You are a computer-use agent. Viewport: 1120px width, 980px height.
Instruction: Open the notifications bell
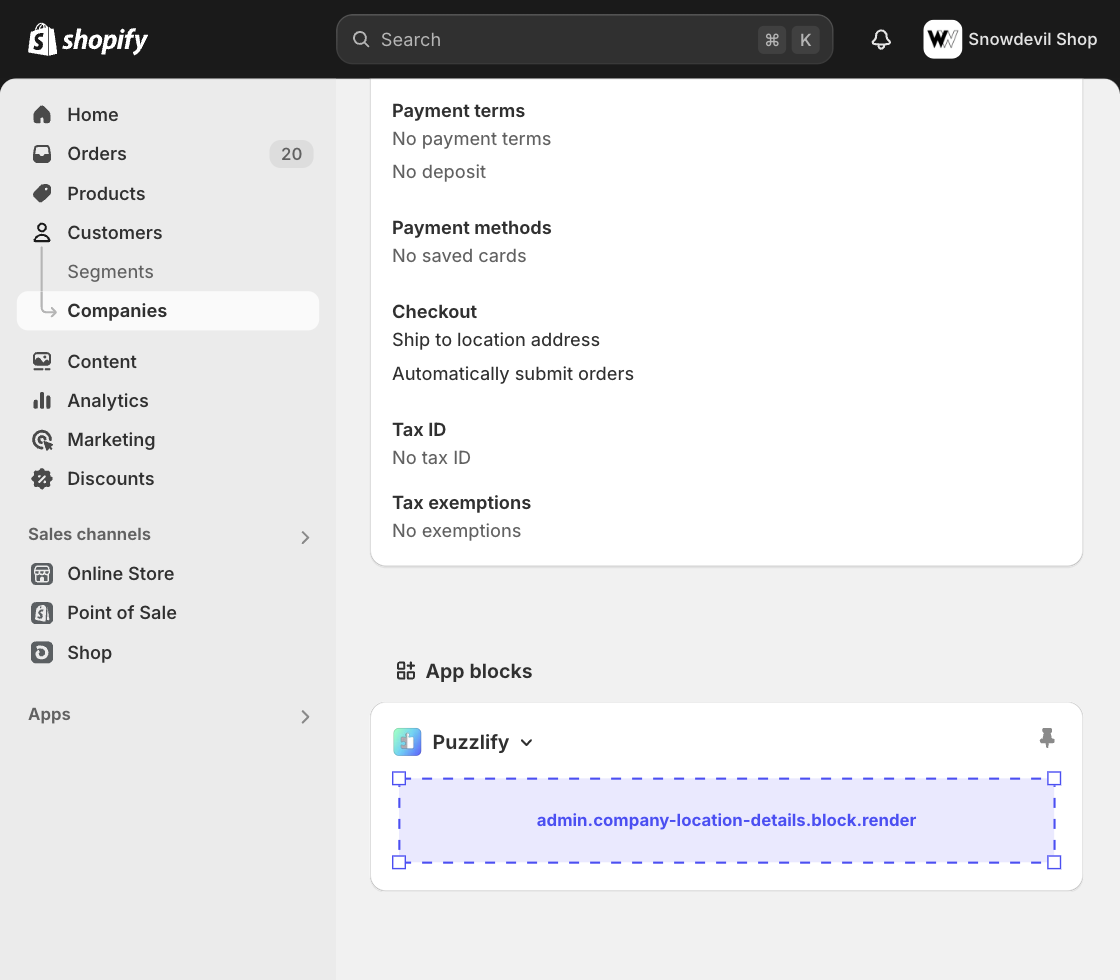tap(881, 40)
